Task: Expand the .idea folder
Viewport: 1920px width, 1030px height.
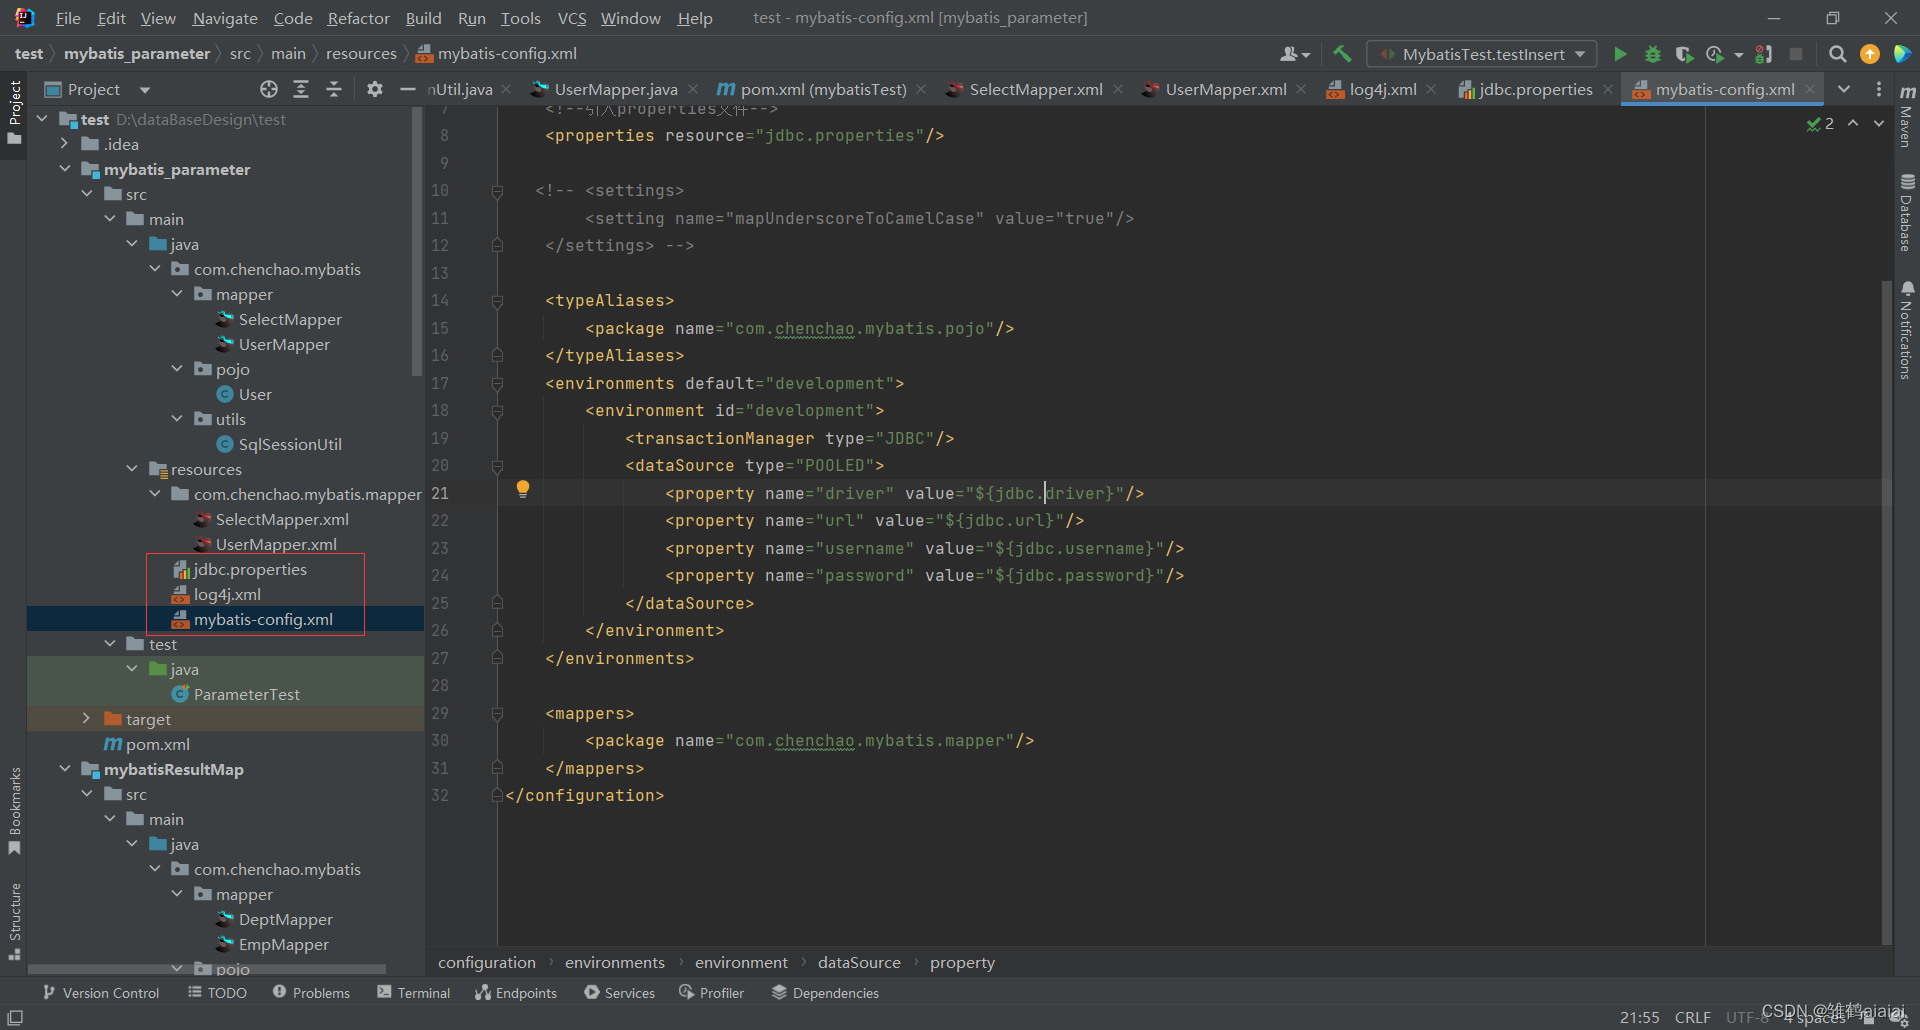Action: tap(65, 144)
